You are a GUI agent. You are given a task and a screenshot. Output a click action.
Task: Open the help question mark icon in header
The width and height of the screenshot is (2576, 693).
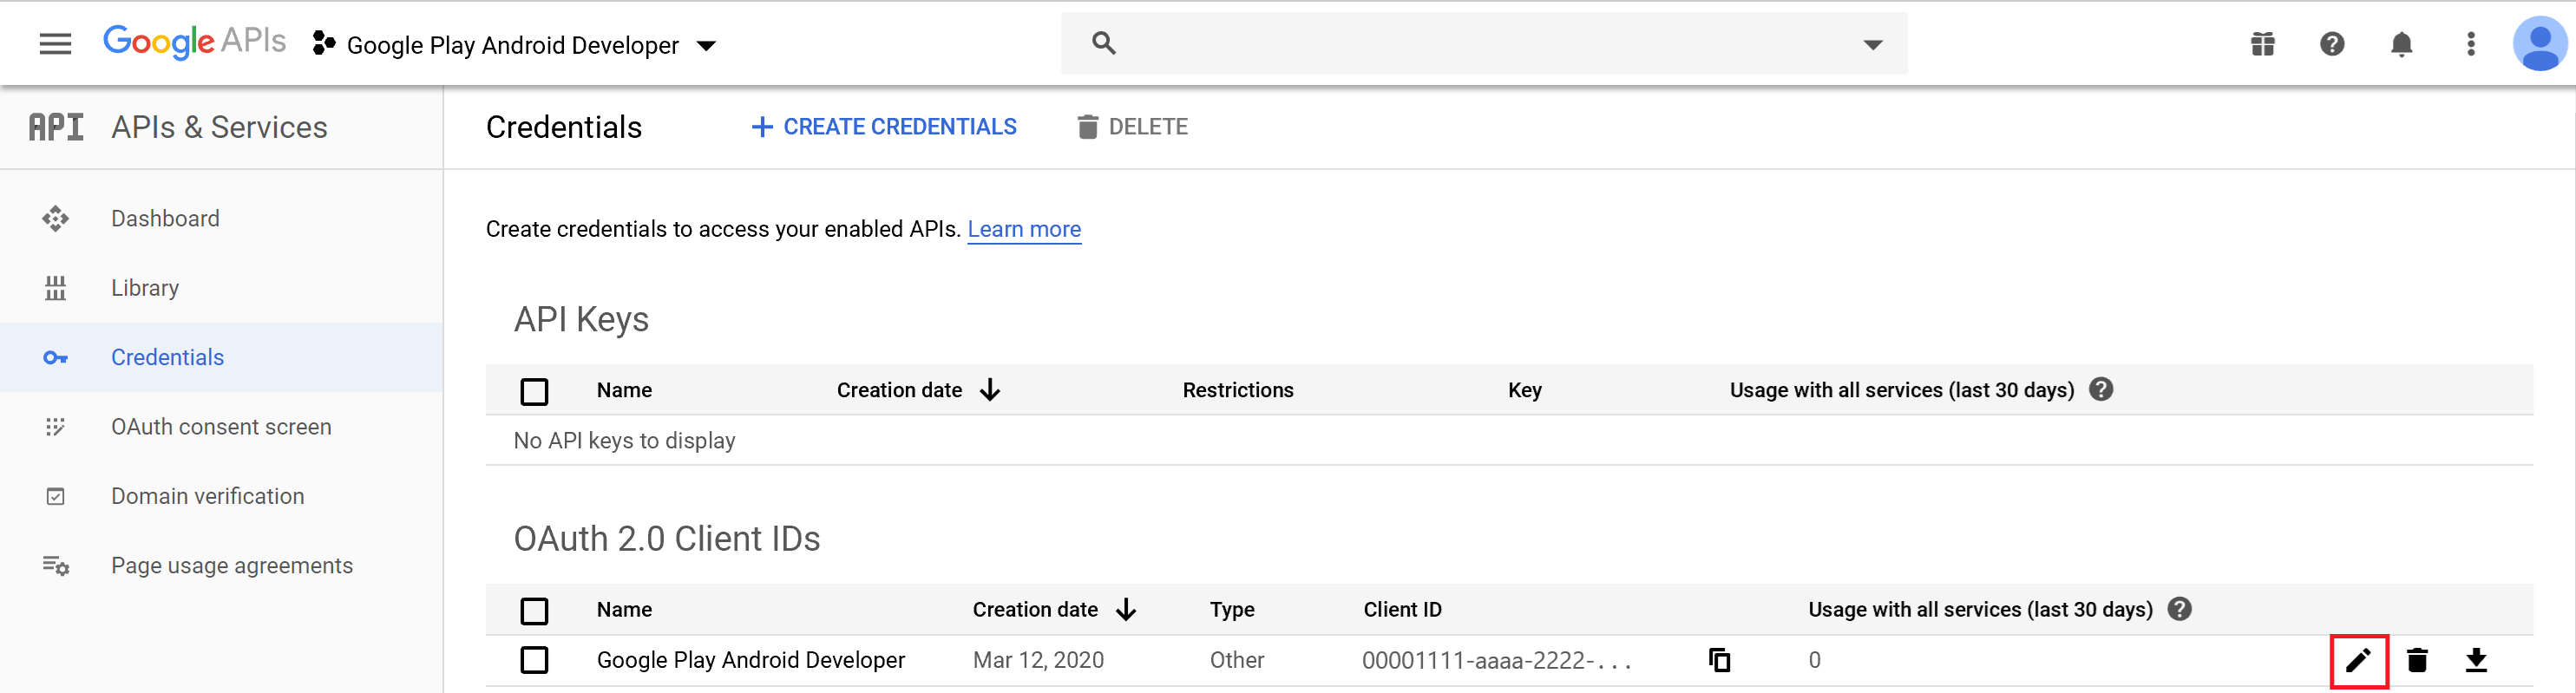point(2332,44)
